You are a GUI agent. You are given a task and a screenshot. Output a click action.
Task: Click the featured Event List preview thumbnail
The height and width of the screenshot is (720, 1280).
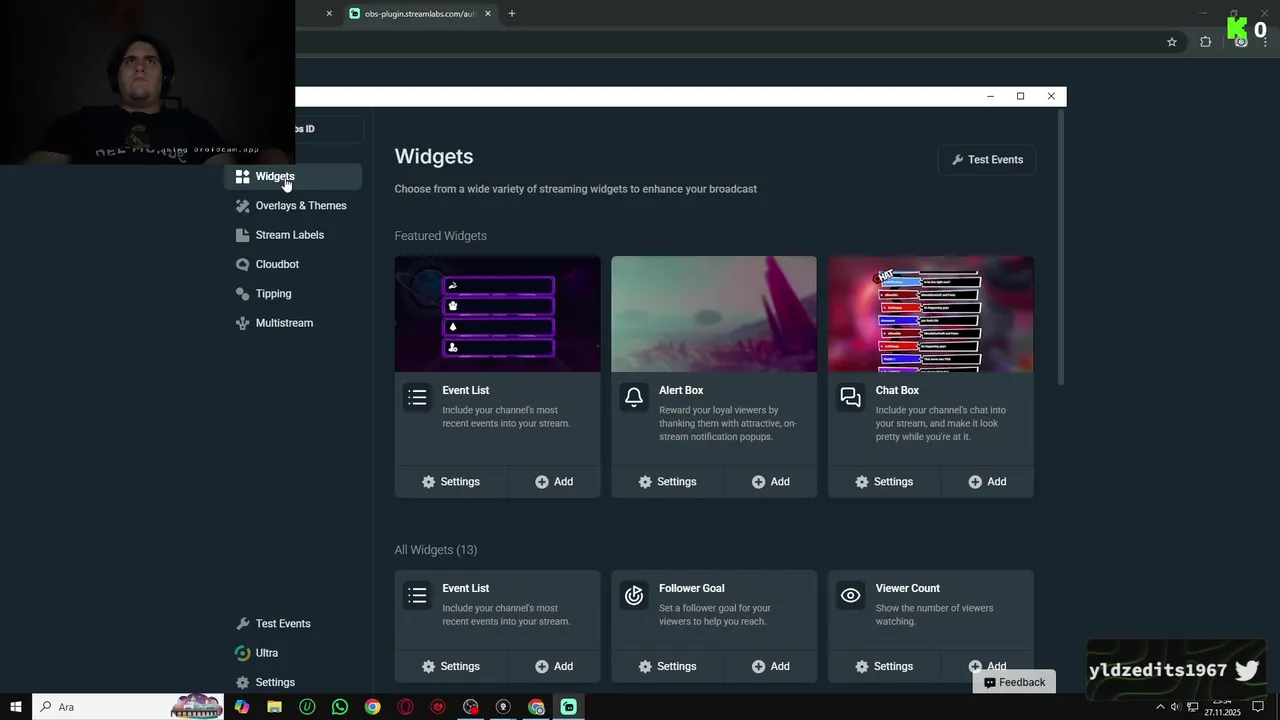tap(498, 314)
